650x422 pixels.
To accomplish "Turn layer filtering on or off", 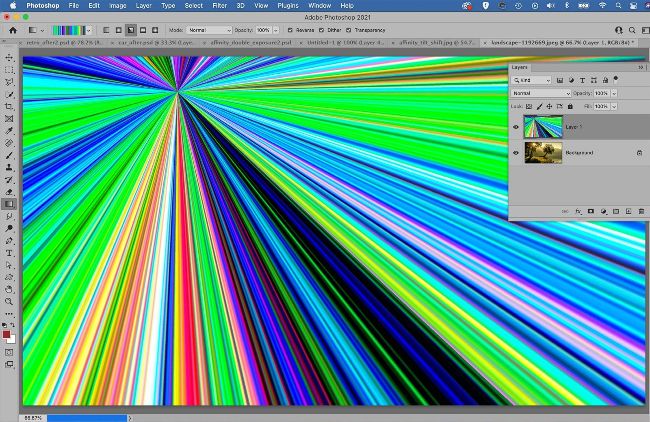I will coord(616,79).
